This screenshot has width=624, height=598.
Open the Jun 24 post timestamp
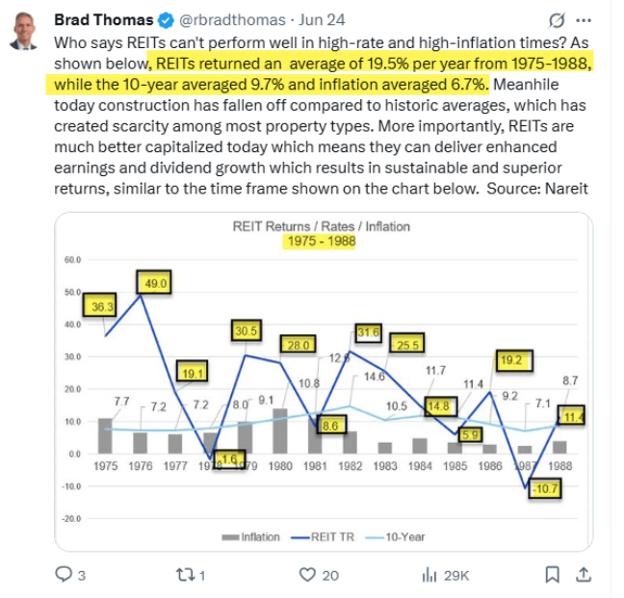click(322, 20)
